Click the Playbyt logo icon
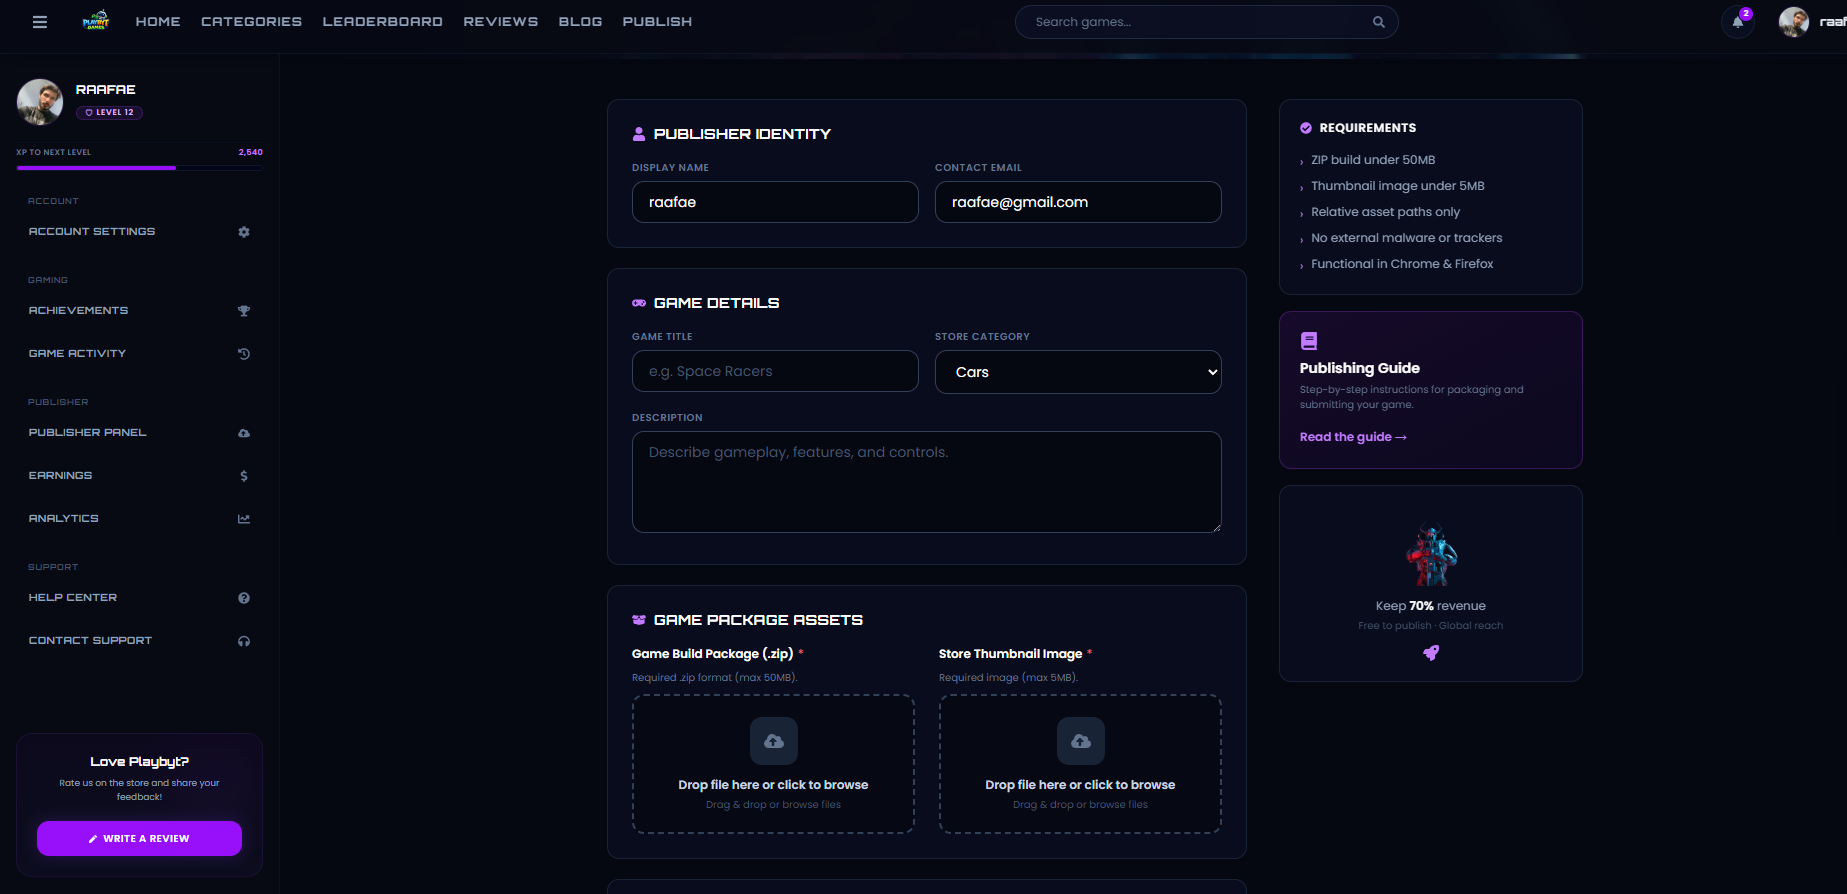 [x=96, y=21]
